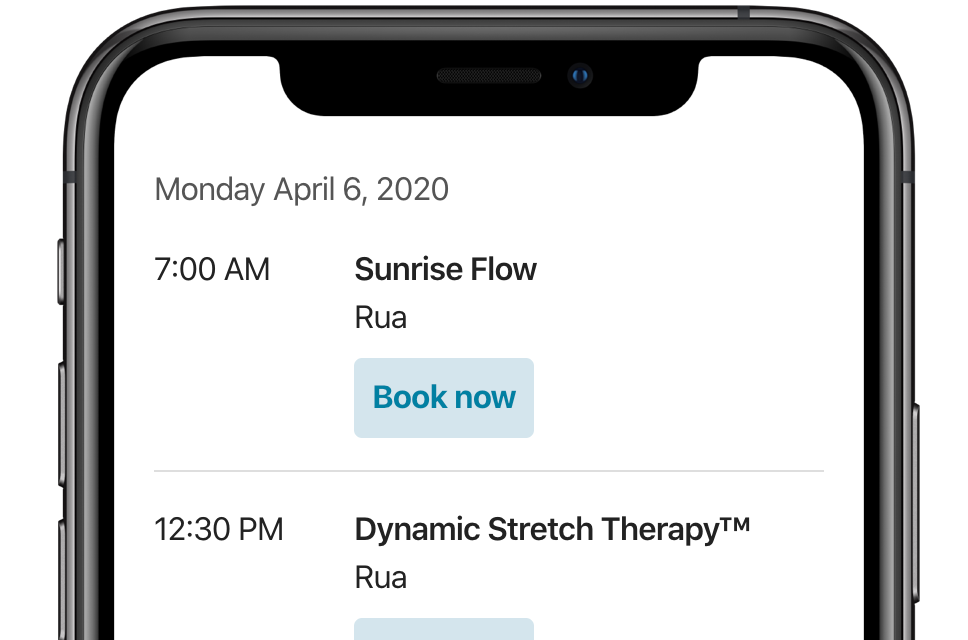Tap the front camera lens in the notch
Image resolution: width=968 pixels, height=640 pixels.
580,76
